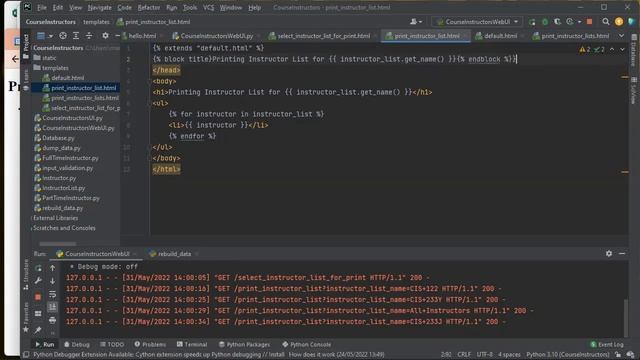Click the Expand All icon in the Project toolbar
640x360 pixels.
(76, 36)
